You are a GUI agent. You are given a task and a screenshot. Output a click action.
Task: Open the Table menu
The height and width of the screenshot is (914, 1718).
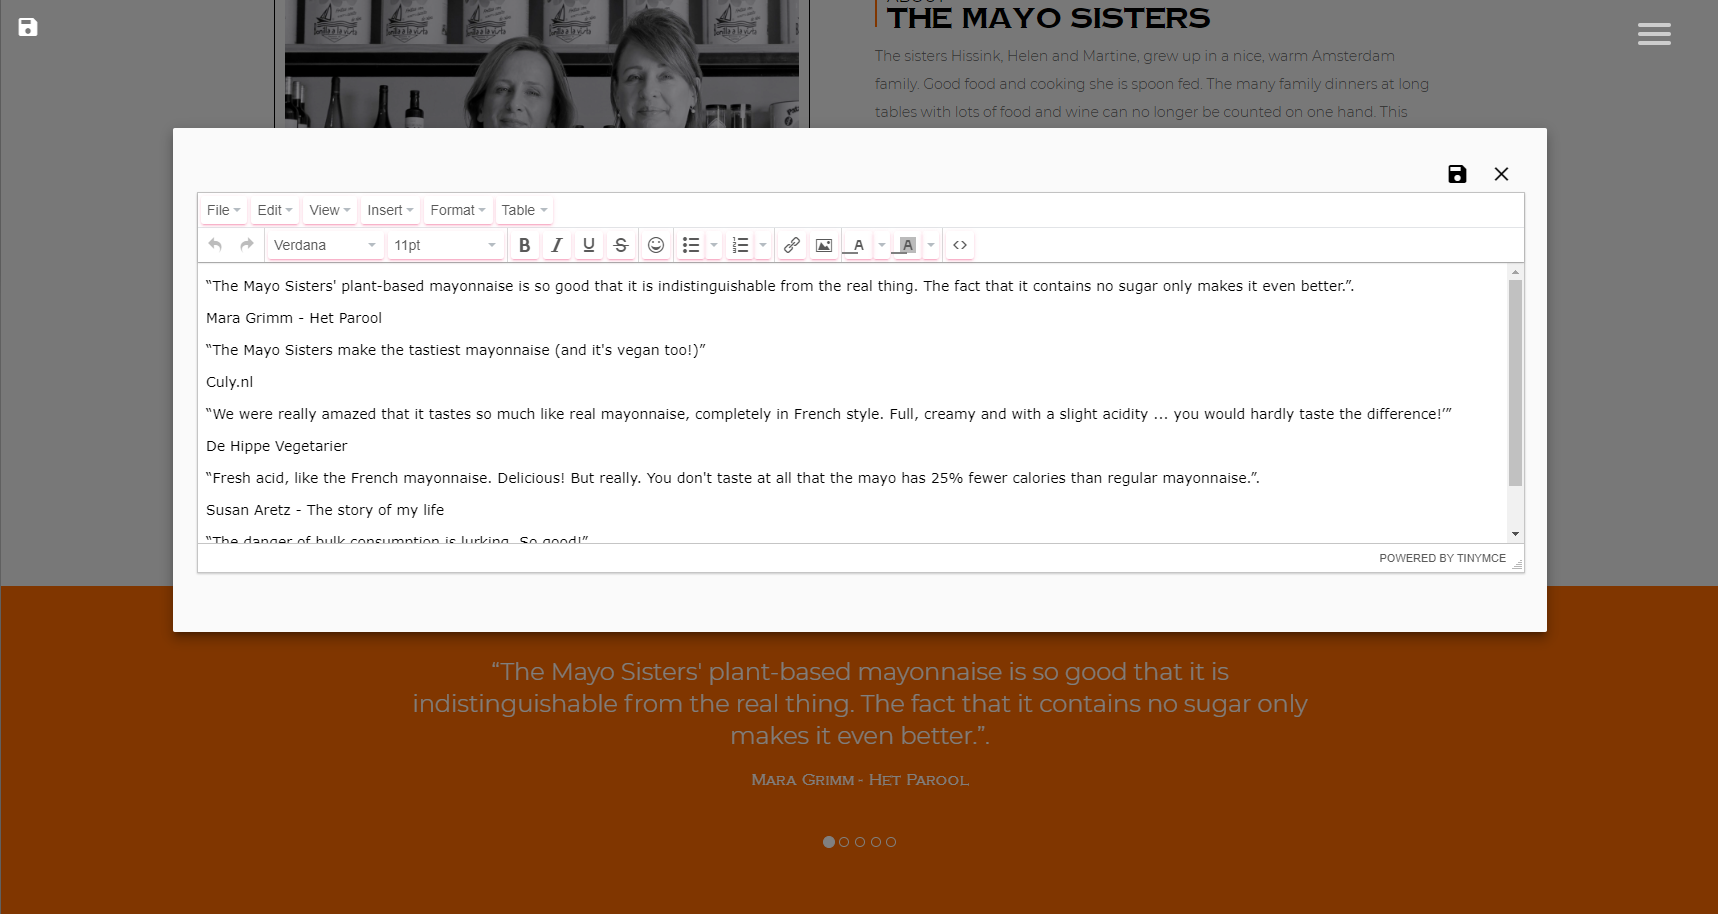pos(524,210)
